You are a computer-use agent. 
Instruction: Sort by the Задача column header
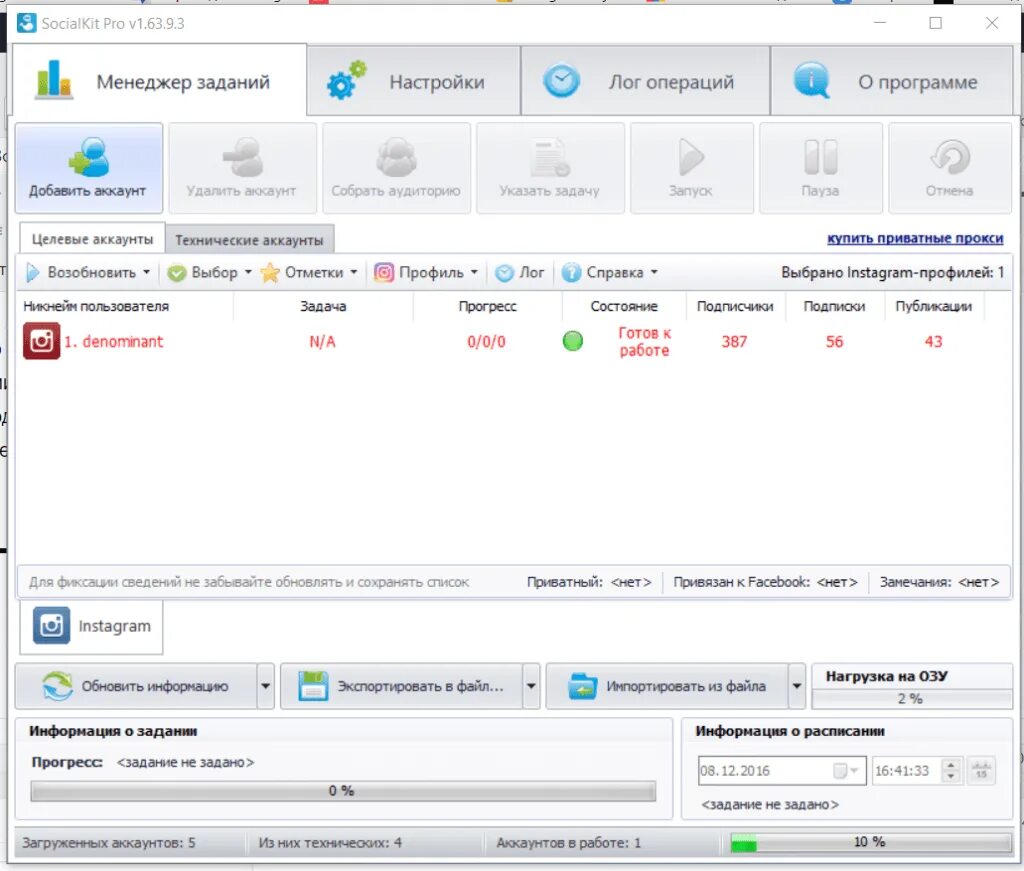[x=323, y=306]
